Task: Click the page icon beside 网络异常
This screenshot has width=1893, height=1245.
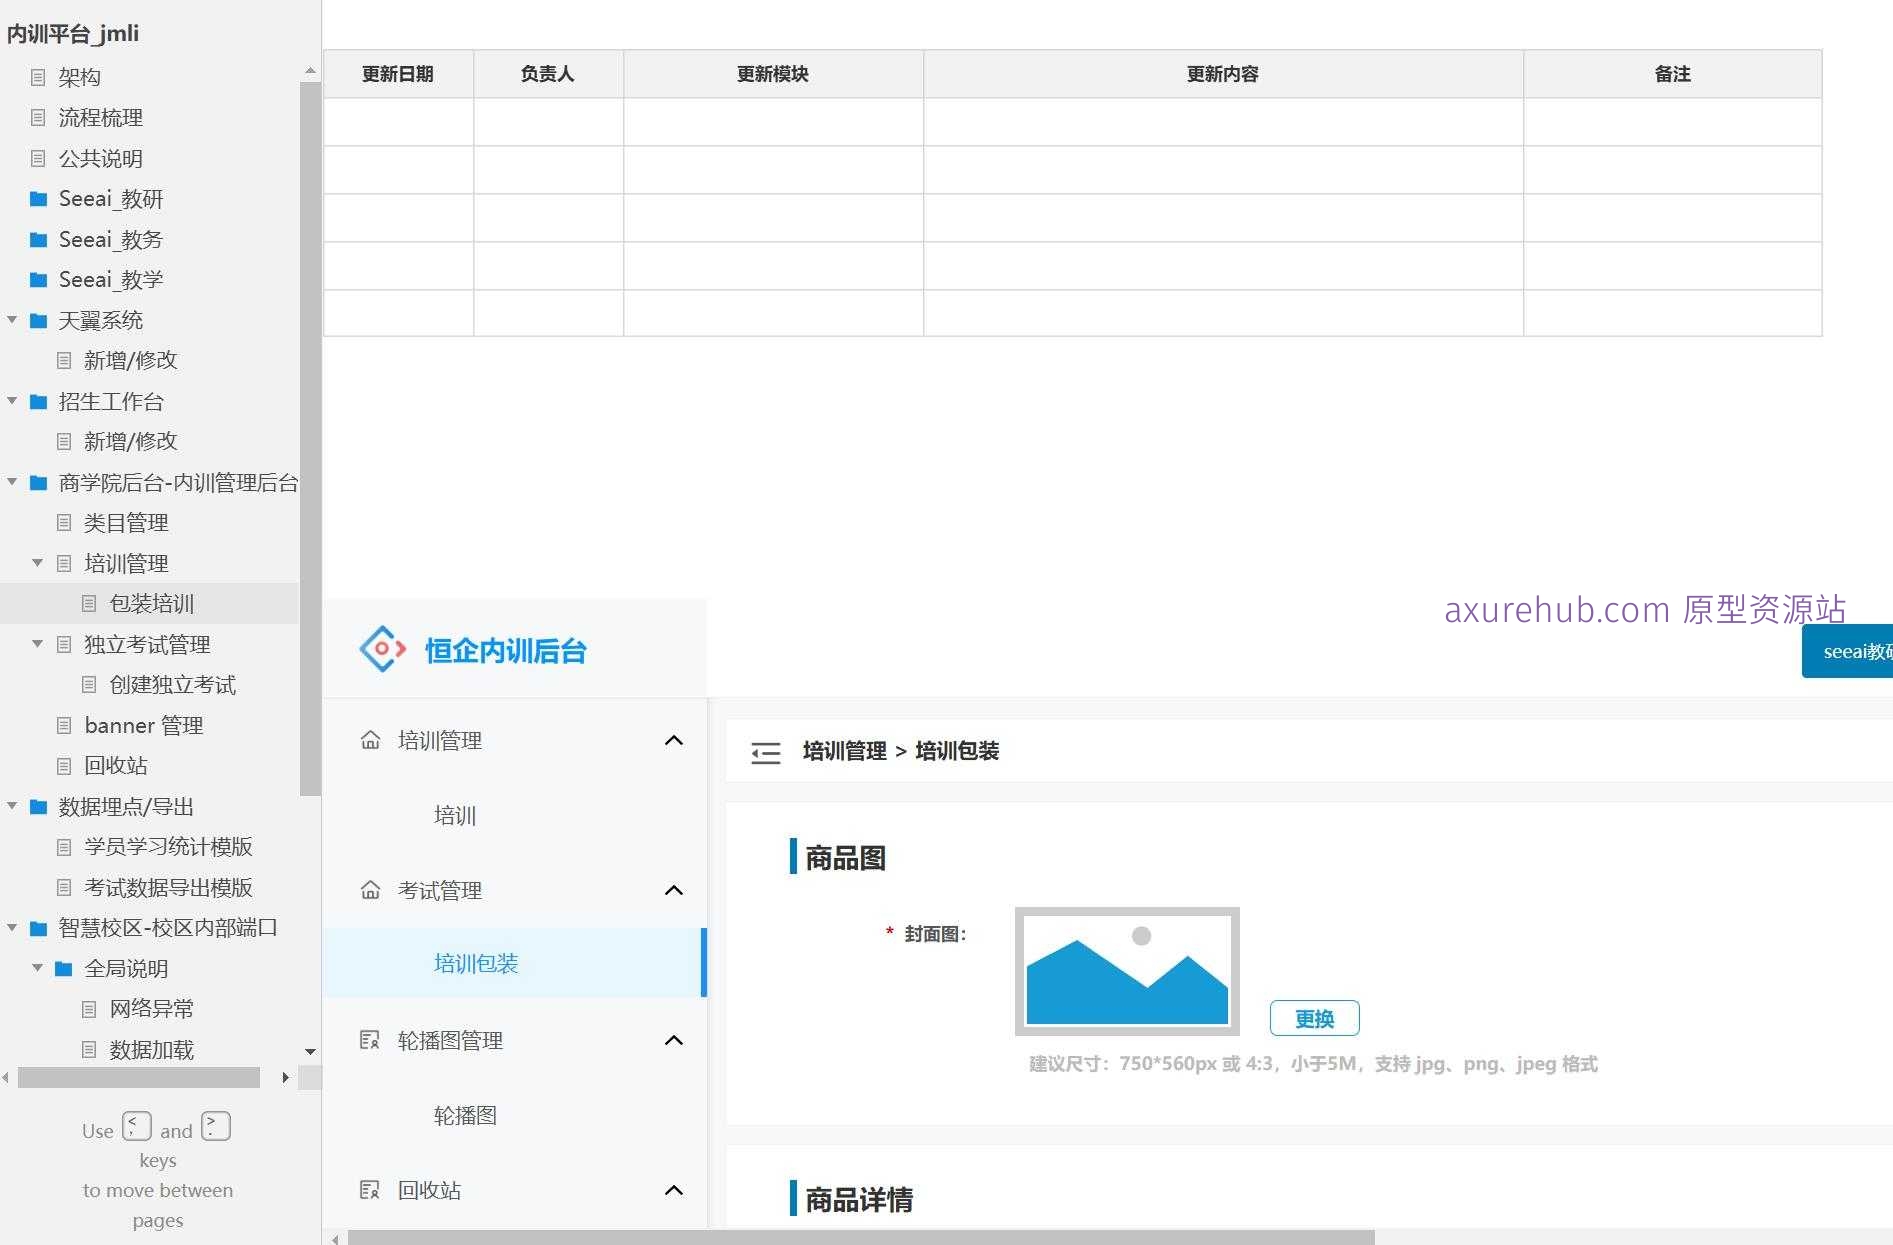Action: (x=89, y=1009)
